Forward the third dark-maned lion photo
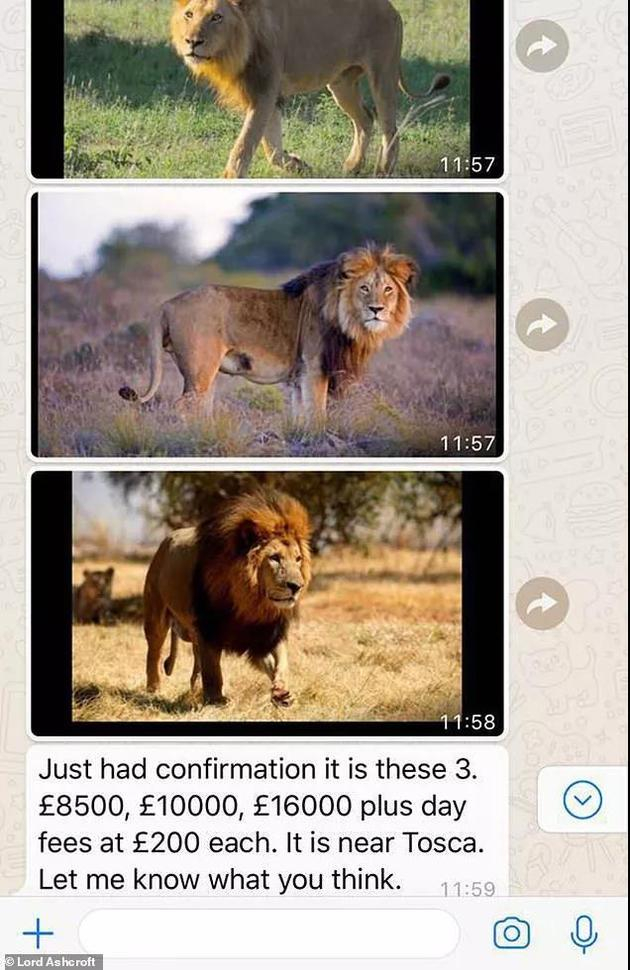 click(542, 603)
